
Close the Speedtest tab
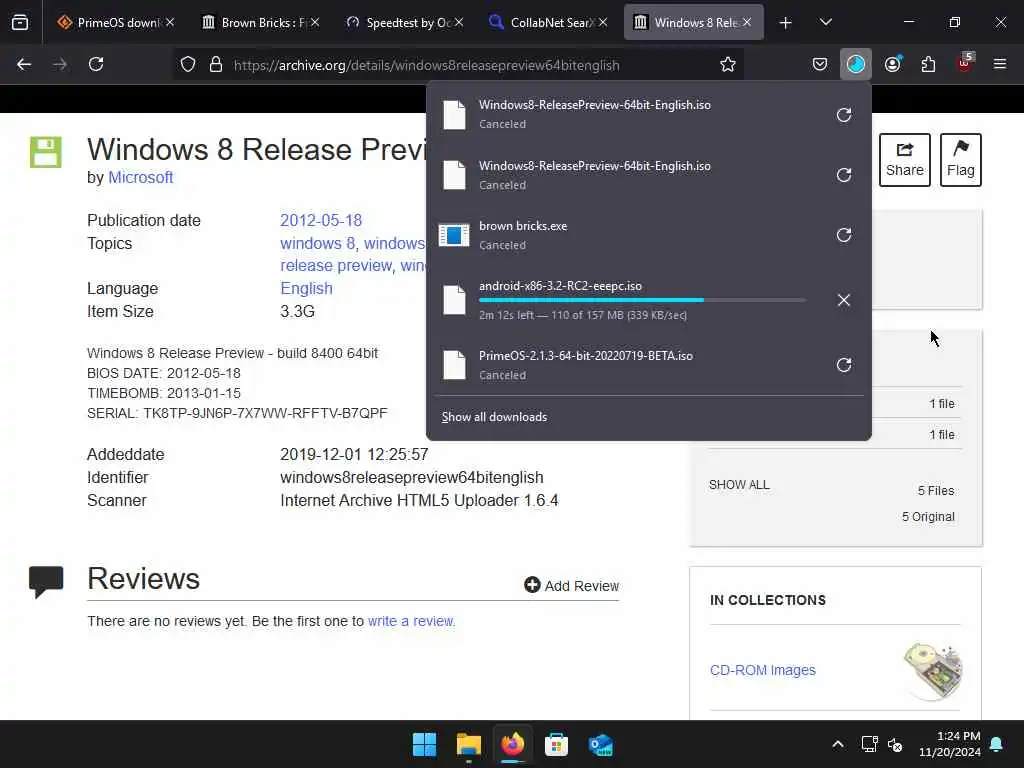coord(459,23)
